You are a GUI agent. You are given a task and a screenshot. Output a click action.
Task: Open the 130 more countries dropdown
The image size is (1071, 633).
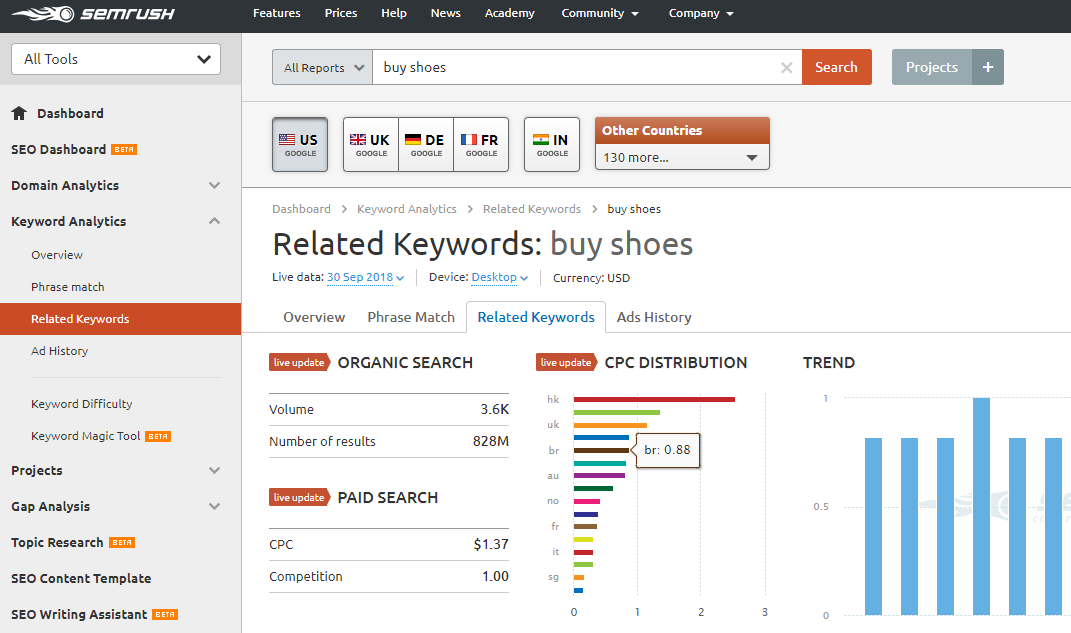pos(682,157)
